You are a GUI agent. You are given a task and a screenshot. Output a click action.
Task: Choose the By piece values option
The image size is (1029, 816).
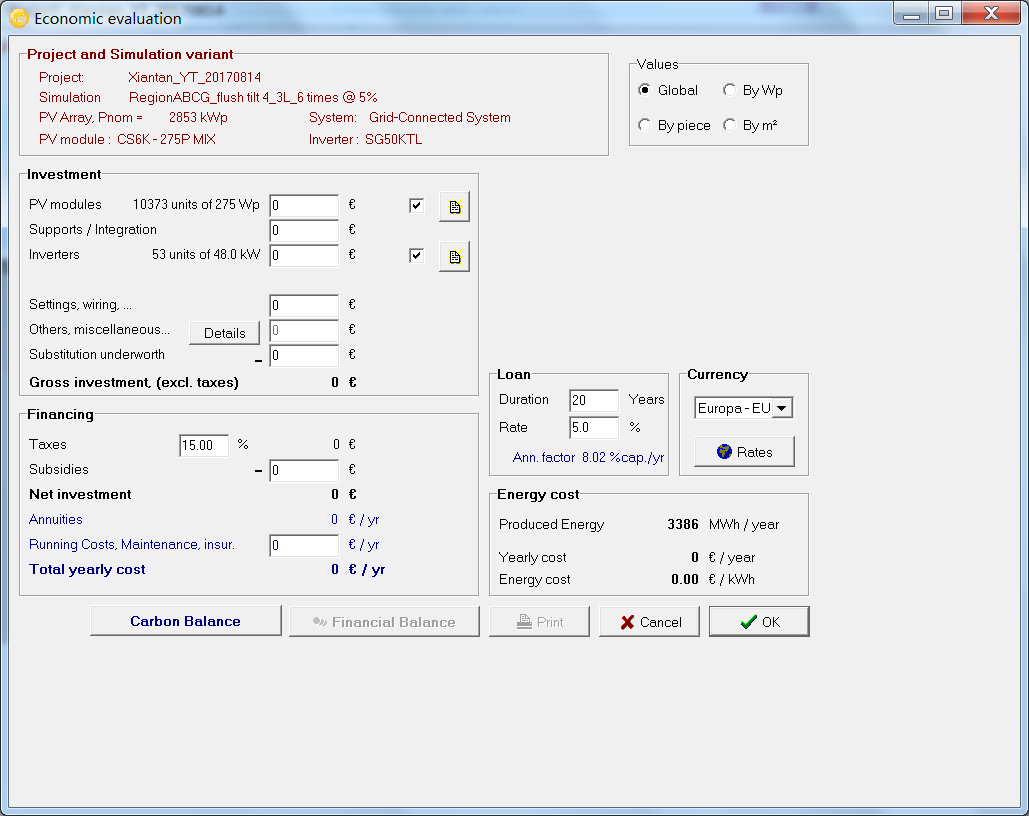click(645, 125)
